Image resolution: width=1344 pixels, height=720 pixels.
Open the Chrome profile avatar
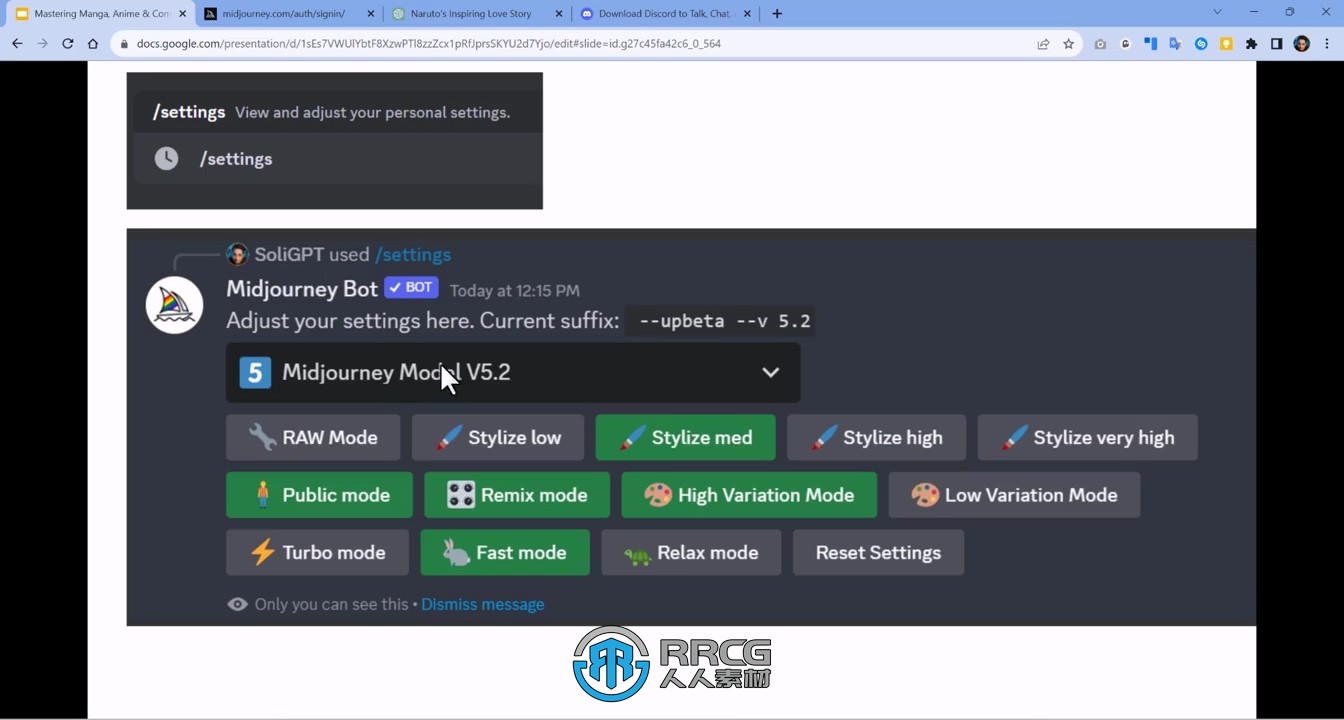pos(1301,44)
